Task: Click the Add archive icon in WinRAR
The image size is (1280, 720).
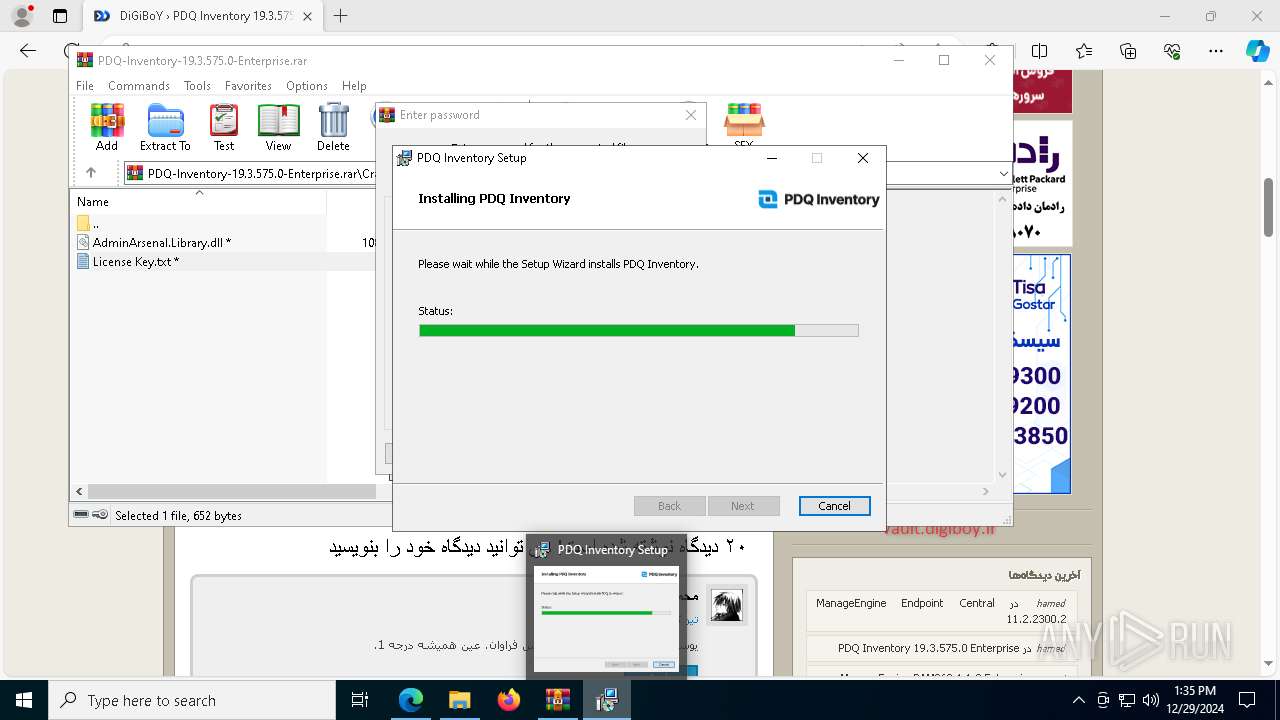Action: click(x=107, y=127)
